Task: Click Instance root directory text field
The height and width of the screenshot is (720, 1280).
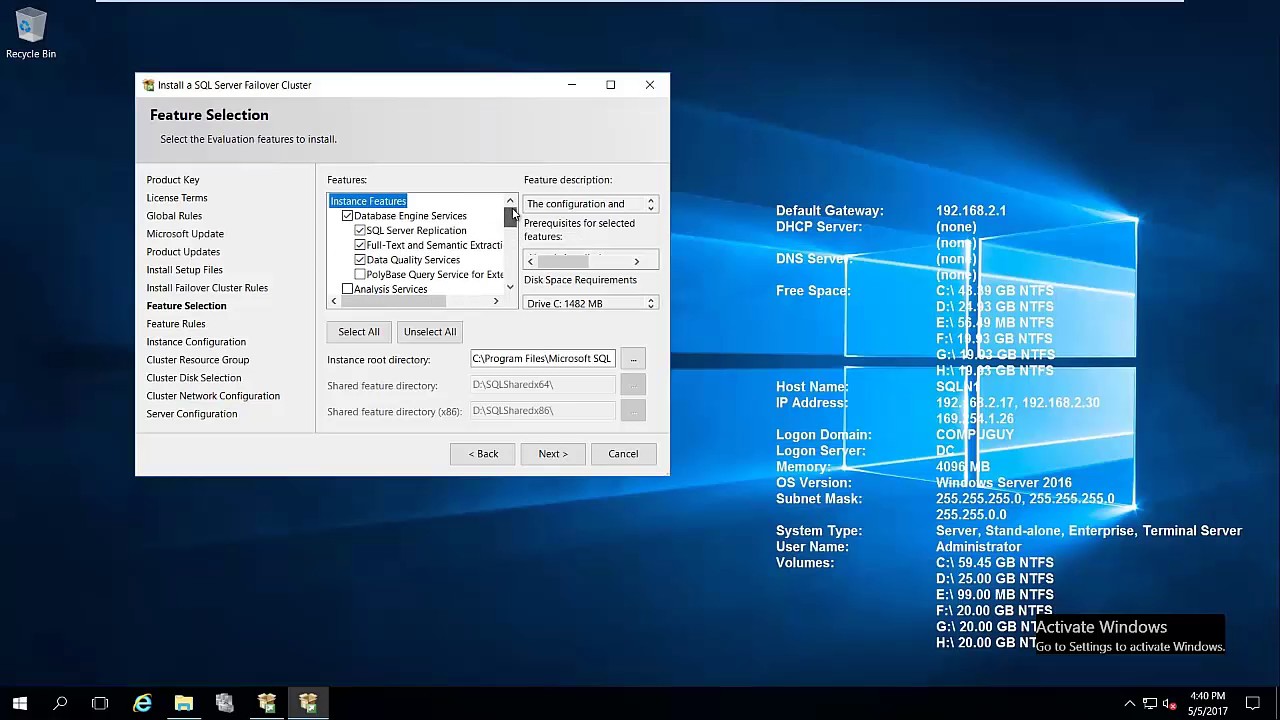Action: tap(543, 358)
